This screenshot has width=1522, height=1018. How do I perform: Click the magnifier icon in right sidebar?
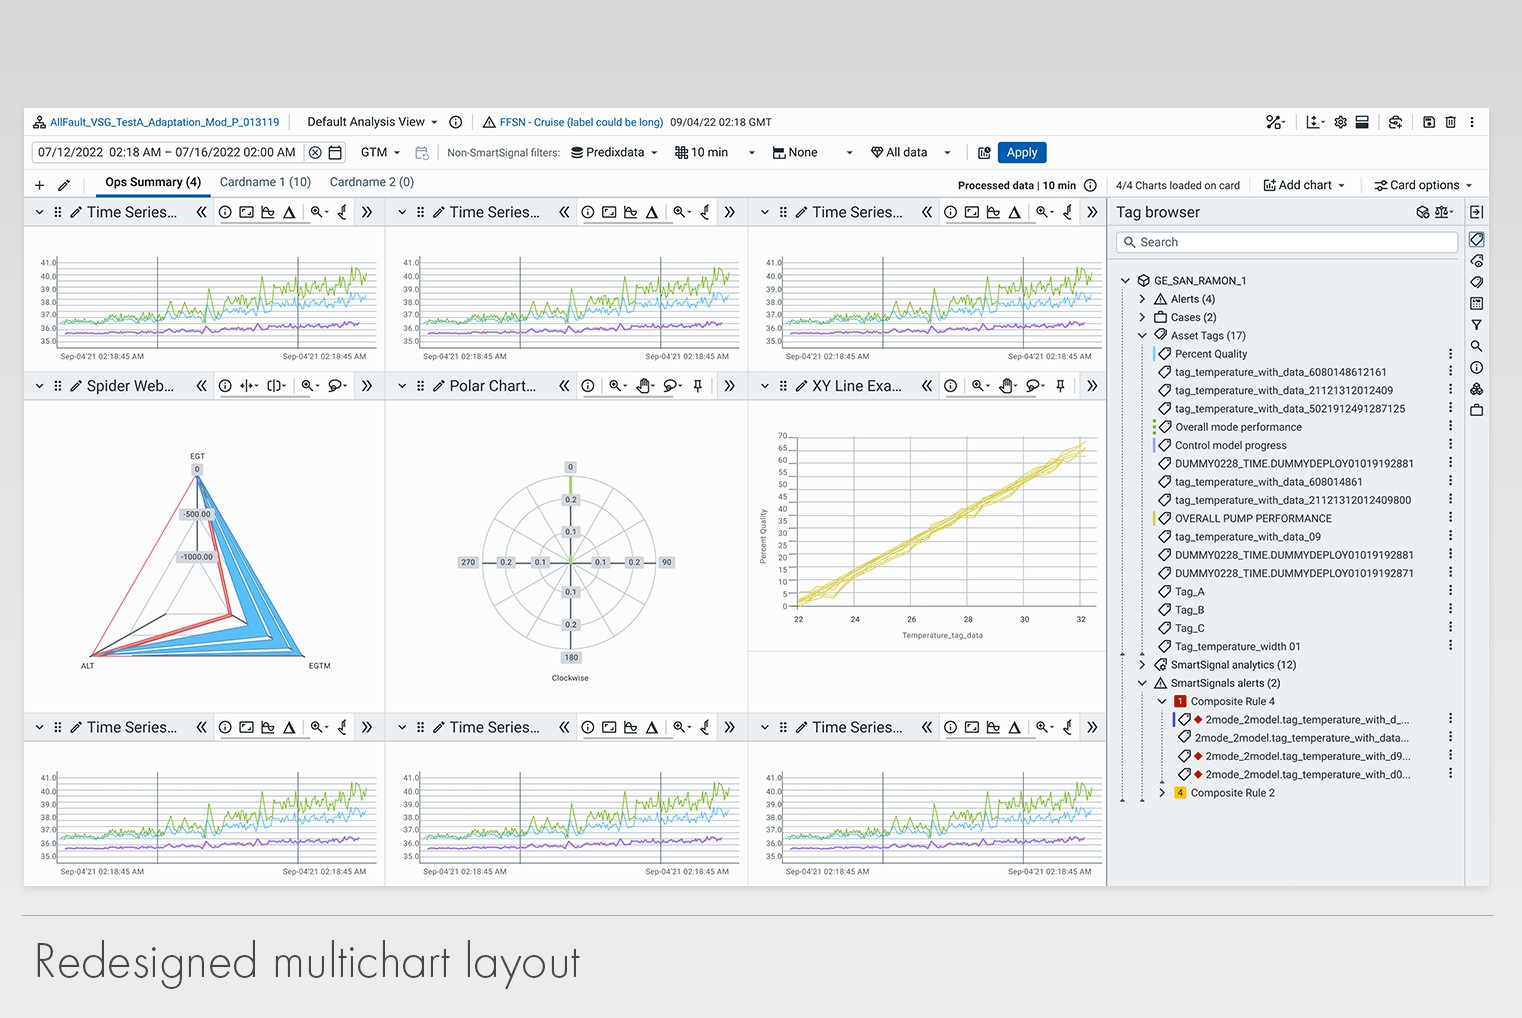(1477, 346)
